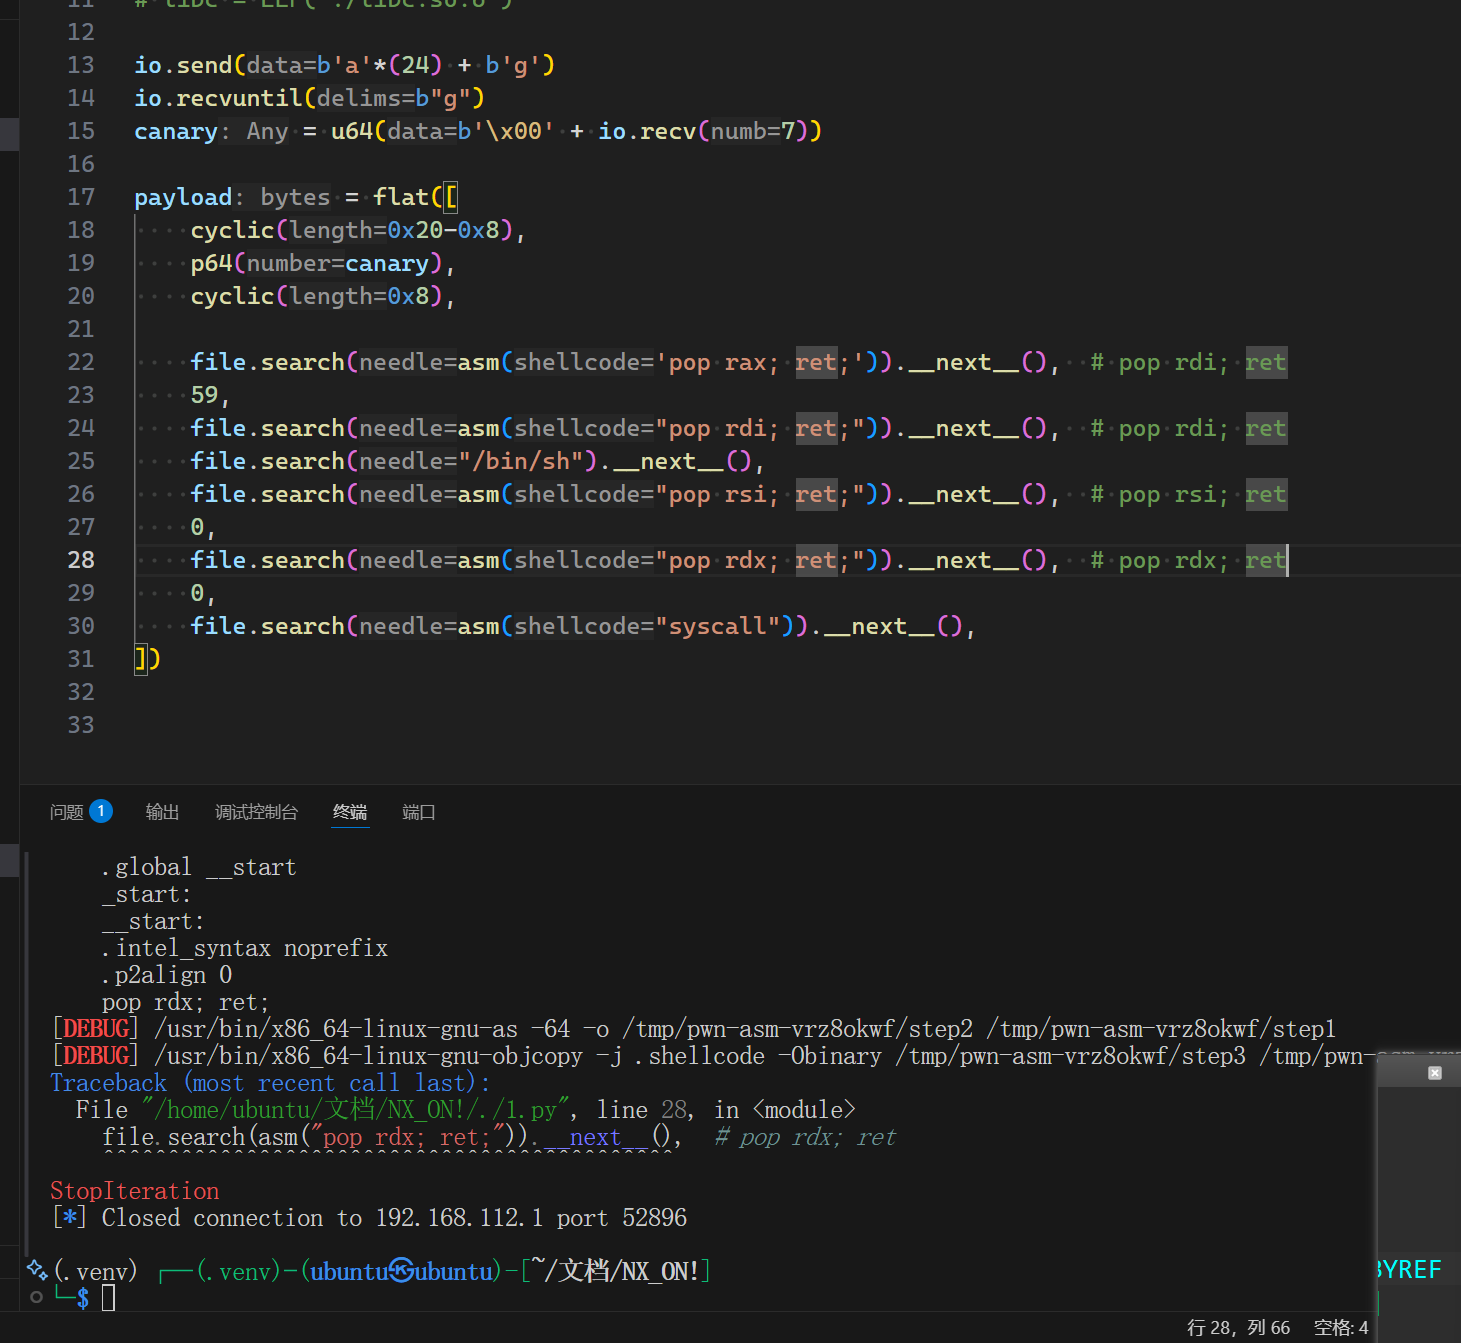Switch to the 调试控制台 debug console tab
The height and width of the screenshot is (1343, 1461).
256,812
